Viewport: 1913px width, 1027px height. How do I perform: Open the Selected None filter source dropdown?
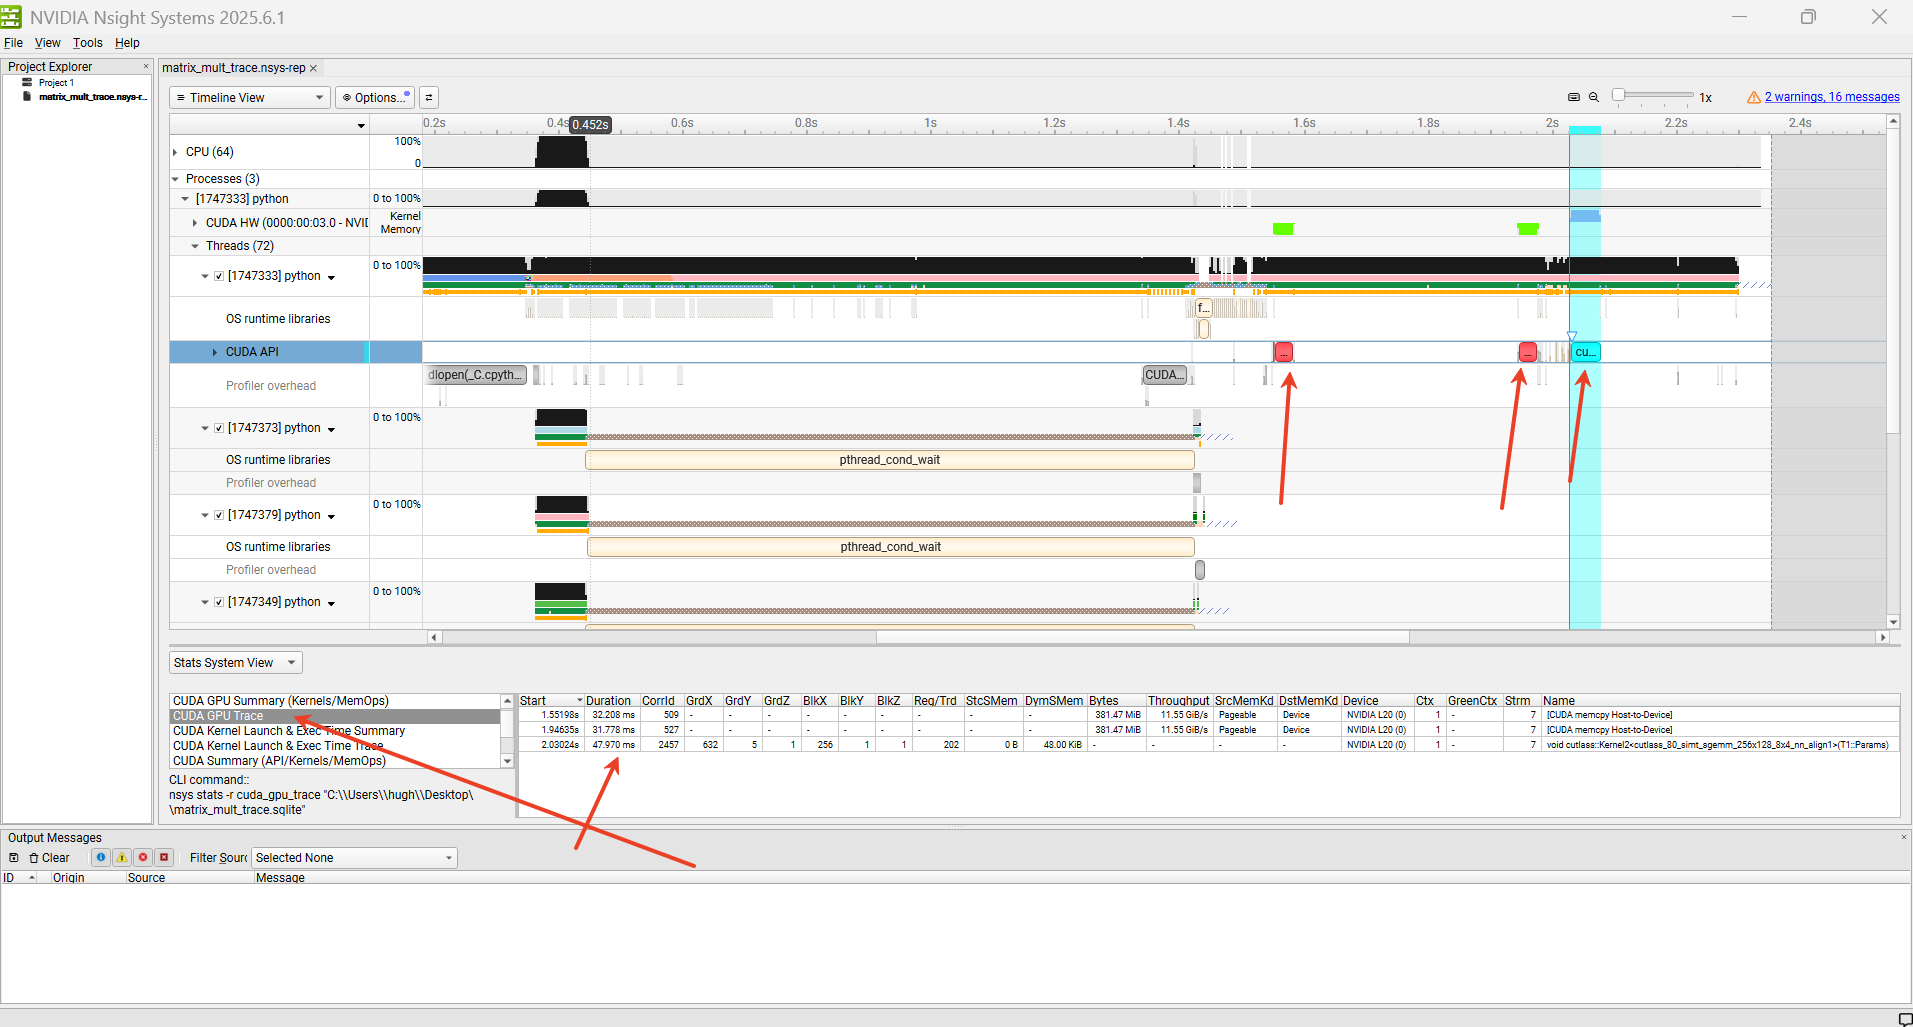[354, 858]
